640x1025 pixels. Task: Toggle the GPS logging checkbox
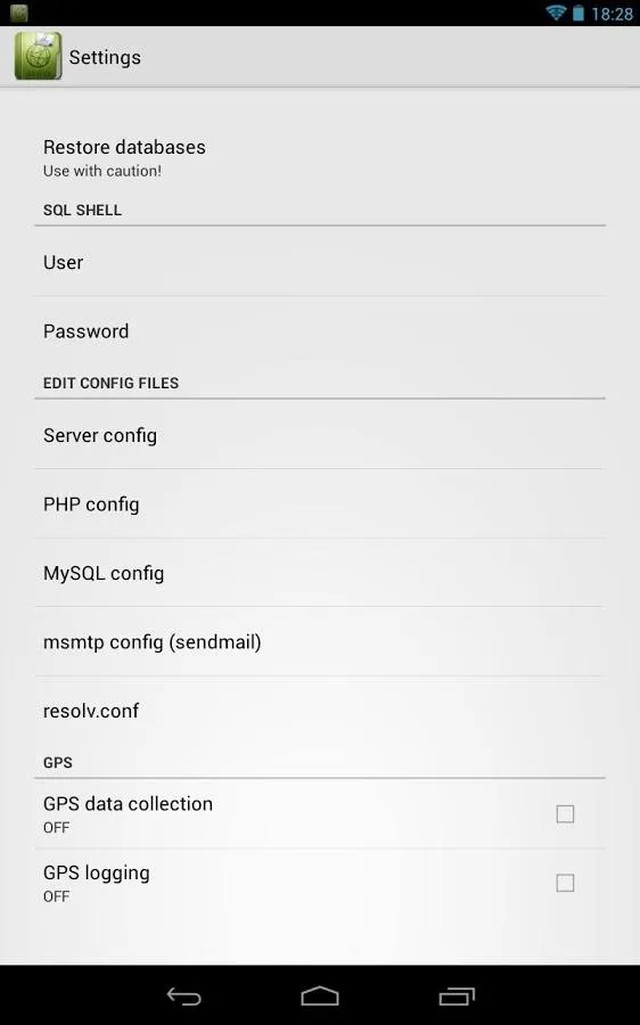(565, 883)
